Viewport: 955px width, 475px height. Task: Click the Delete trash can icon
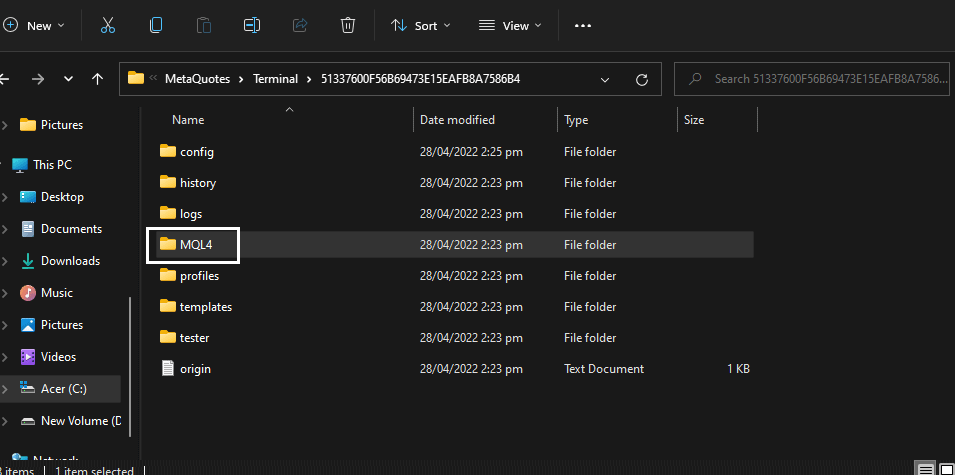(x=348, y=25)
